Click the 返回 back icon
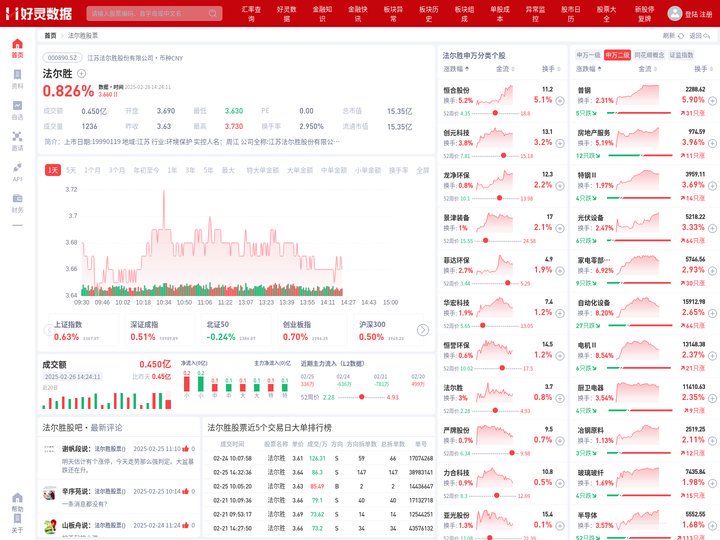The height and width of the screenshot is (540, 720). tap(707, 35)
